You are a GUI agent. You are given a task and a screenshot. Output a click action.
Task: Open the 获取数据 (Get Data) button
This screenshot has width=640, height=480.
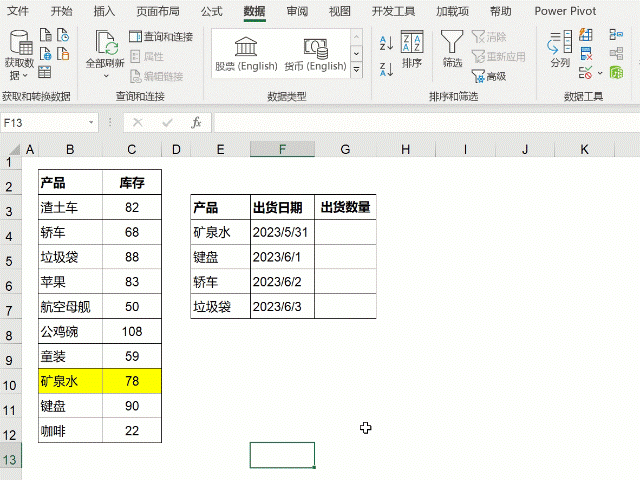pyautogui.click(x=19, y=55)
